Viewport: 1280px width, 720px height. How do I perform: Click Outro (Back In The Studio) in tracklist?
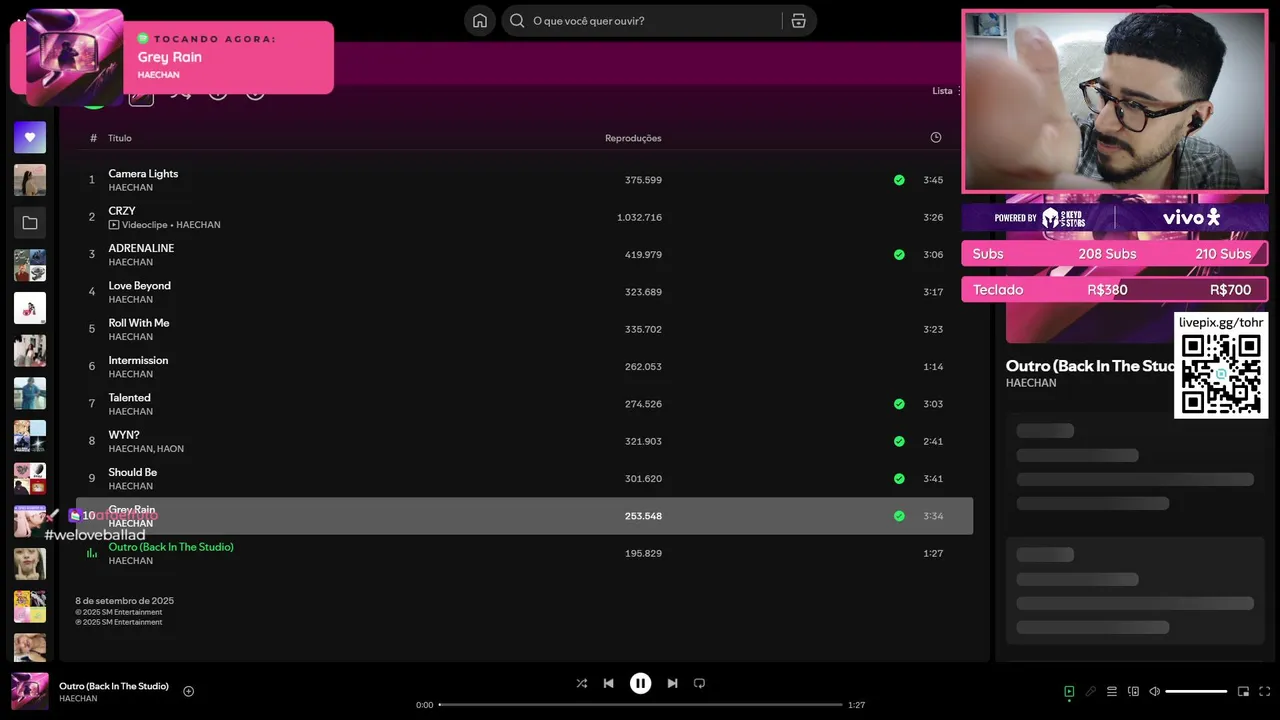(171, 547)
